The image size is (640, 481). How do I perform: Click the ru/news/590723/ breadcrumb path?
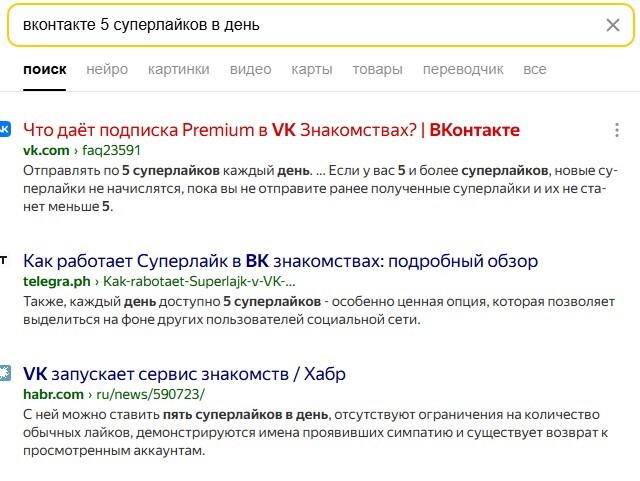tap(150, 394)
